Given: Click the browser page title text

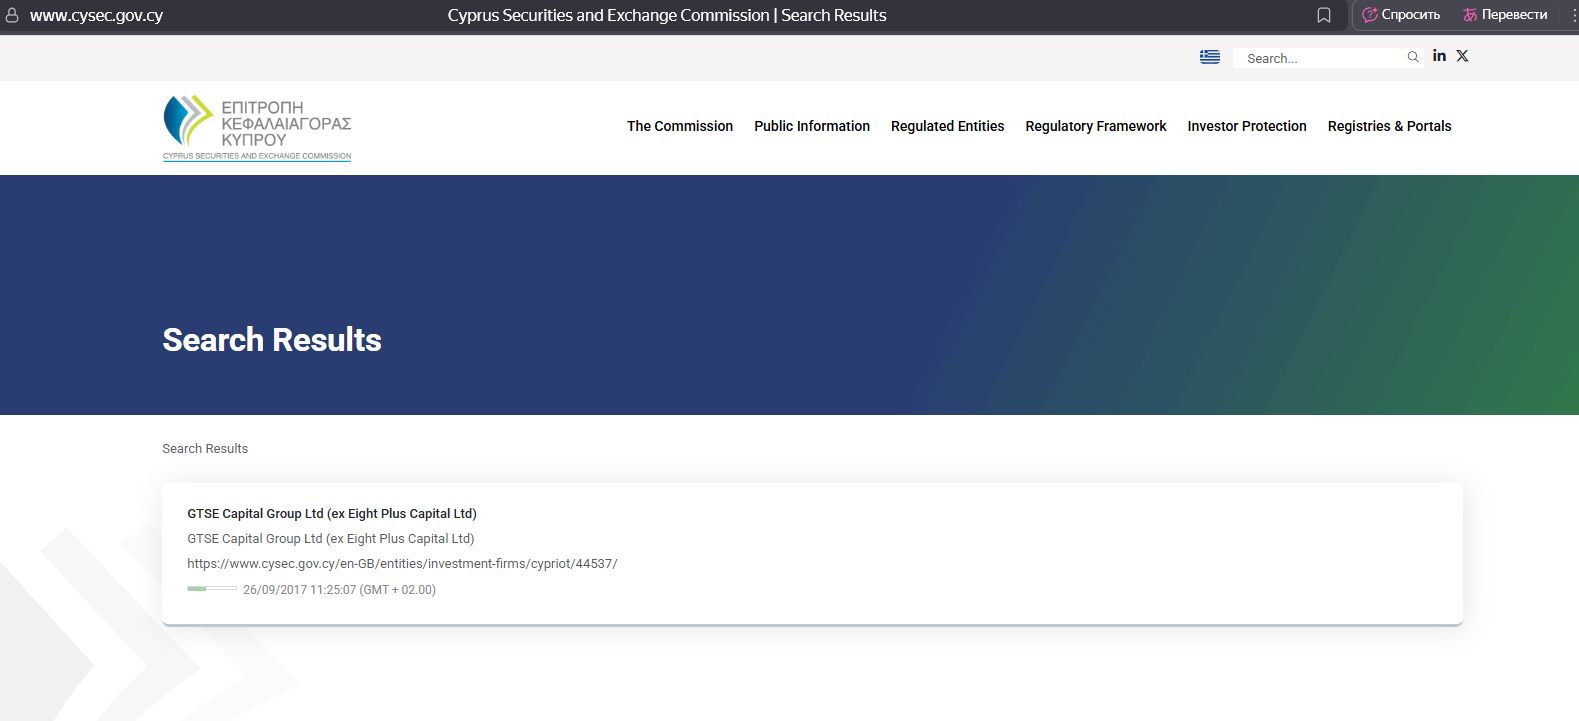Looking at the screenshot, I should tap(667, 15).
